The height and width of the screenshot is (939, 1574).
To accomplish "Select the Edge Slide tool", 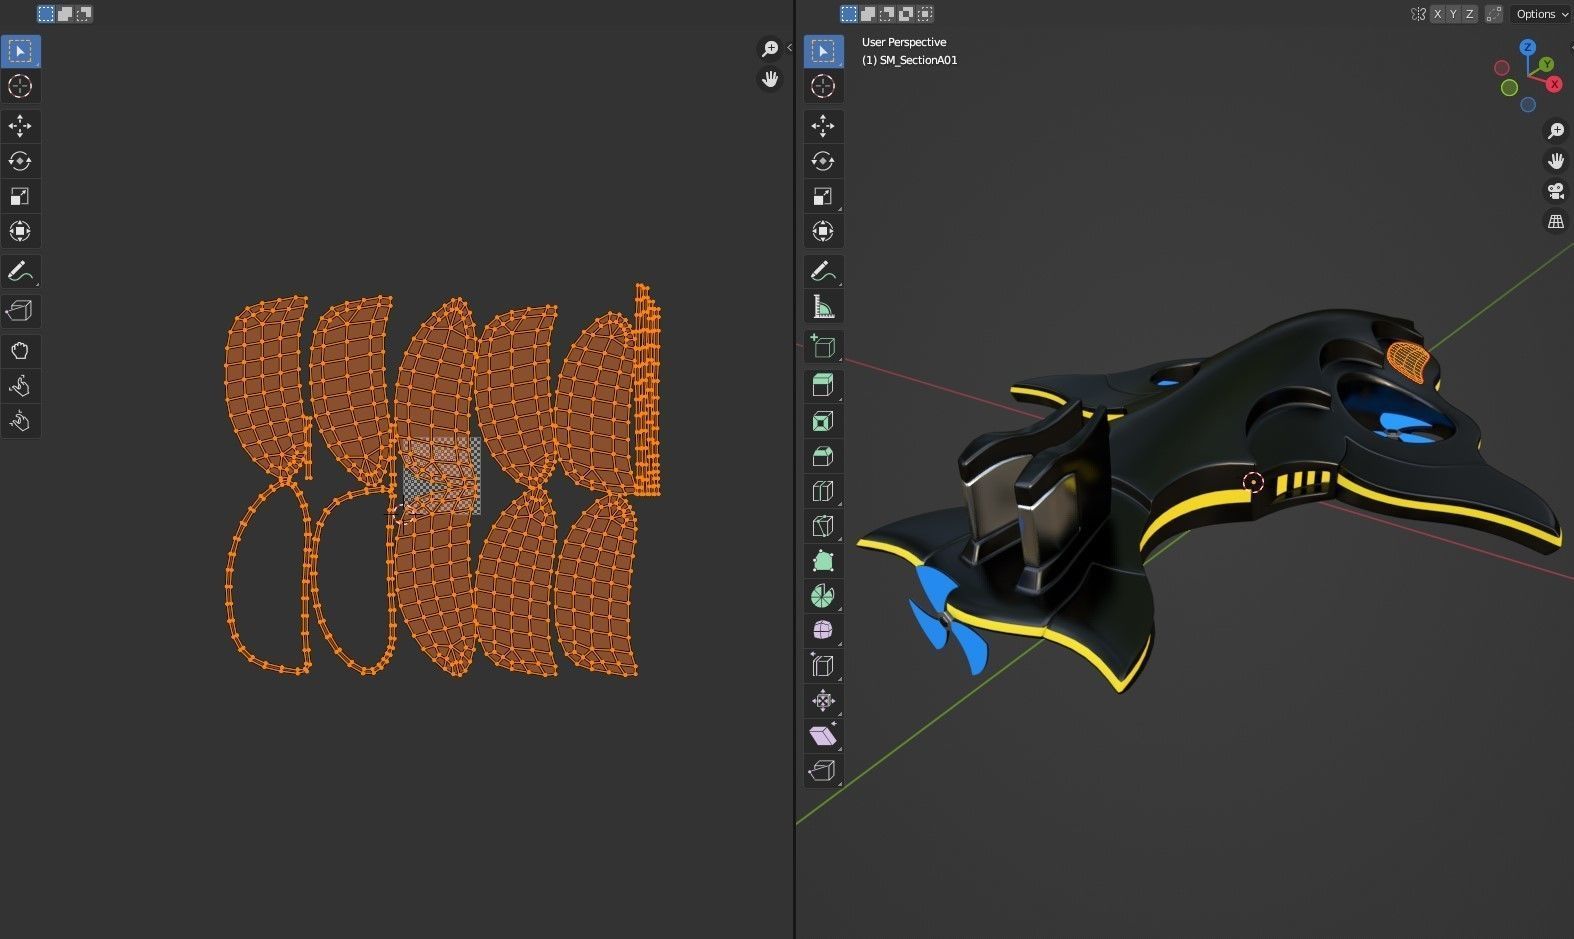I will pos(823,666).
